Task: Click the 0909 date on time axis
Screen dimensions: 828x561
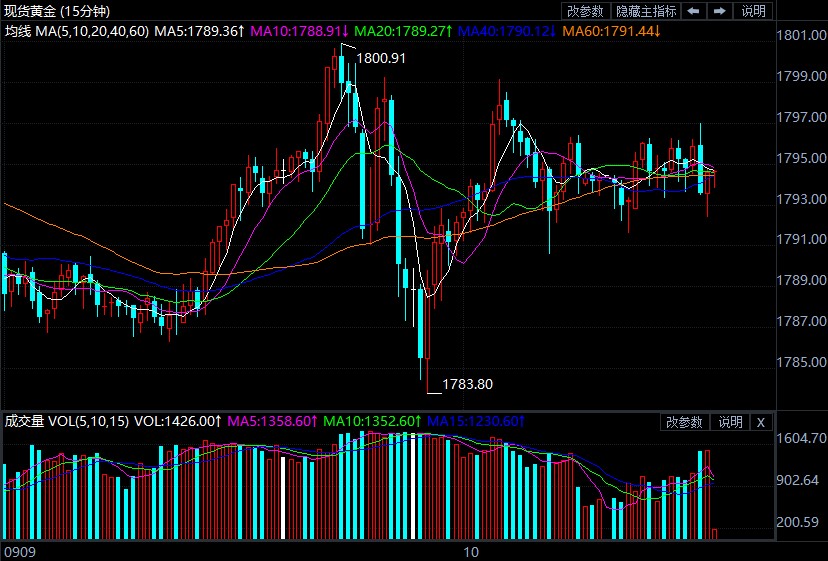Action: (x=19, y=551)
